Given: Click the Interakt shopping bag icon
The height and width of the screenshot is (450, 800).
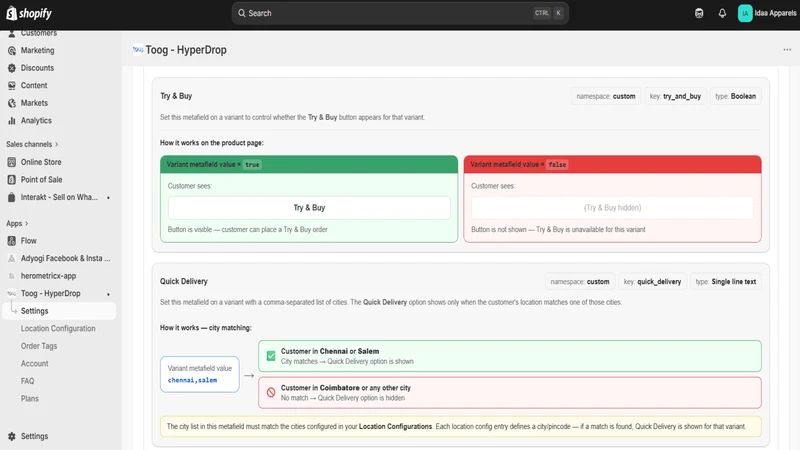Looking at the screenshot, I should point(12,197).
